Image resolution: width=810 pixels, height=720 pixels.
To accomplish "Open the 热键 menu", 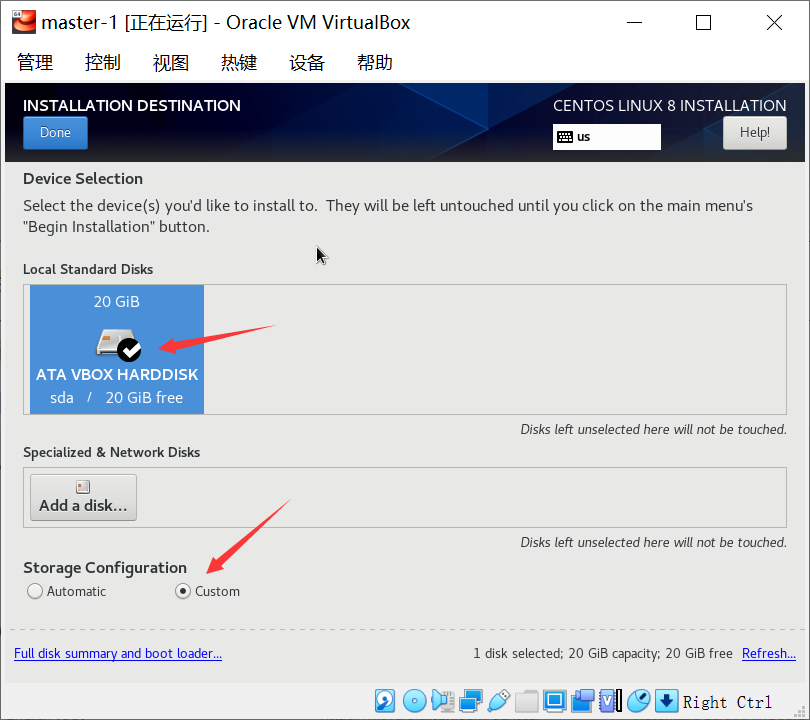I will (239, 62).
